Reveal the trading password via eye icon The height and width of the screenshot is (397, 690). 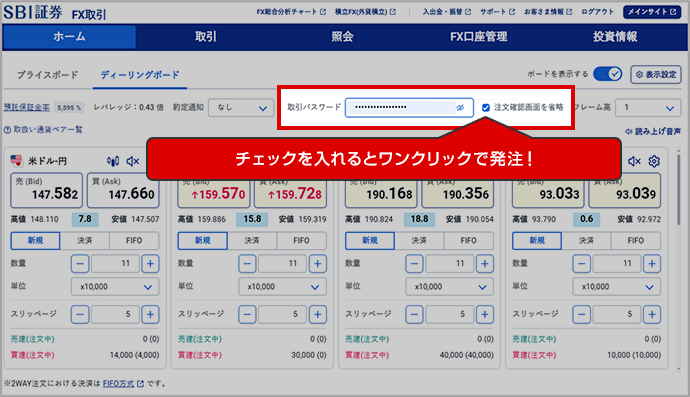460,107
